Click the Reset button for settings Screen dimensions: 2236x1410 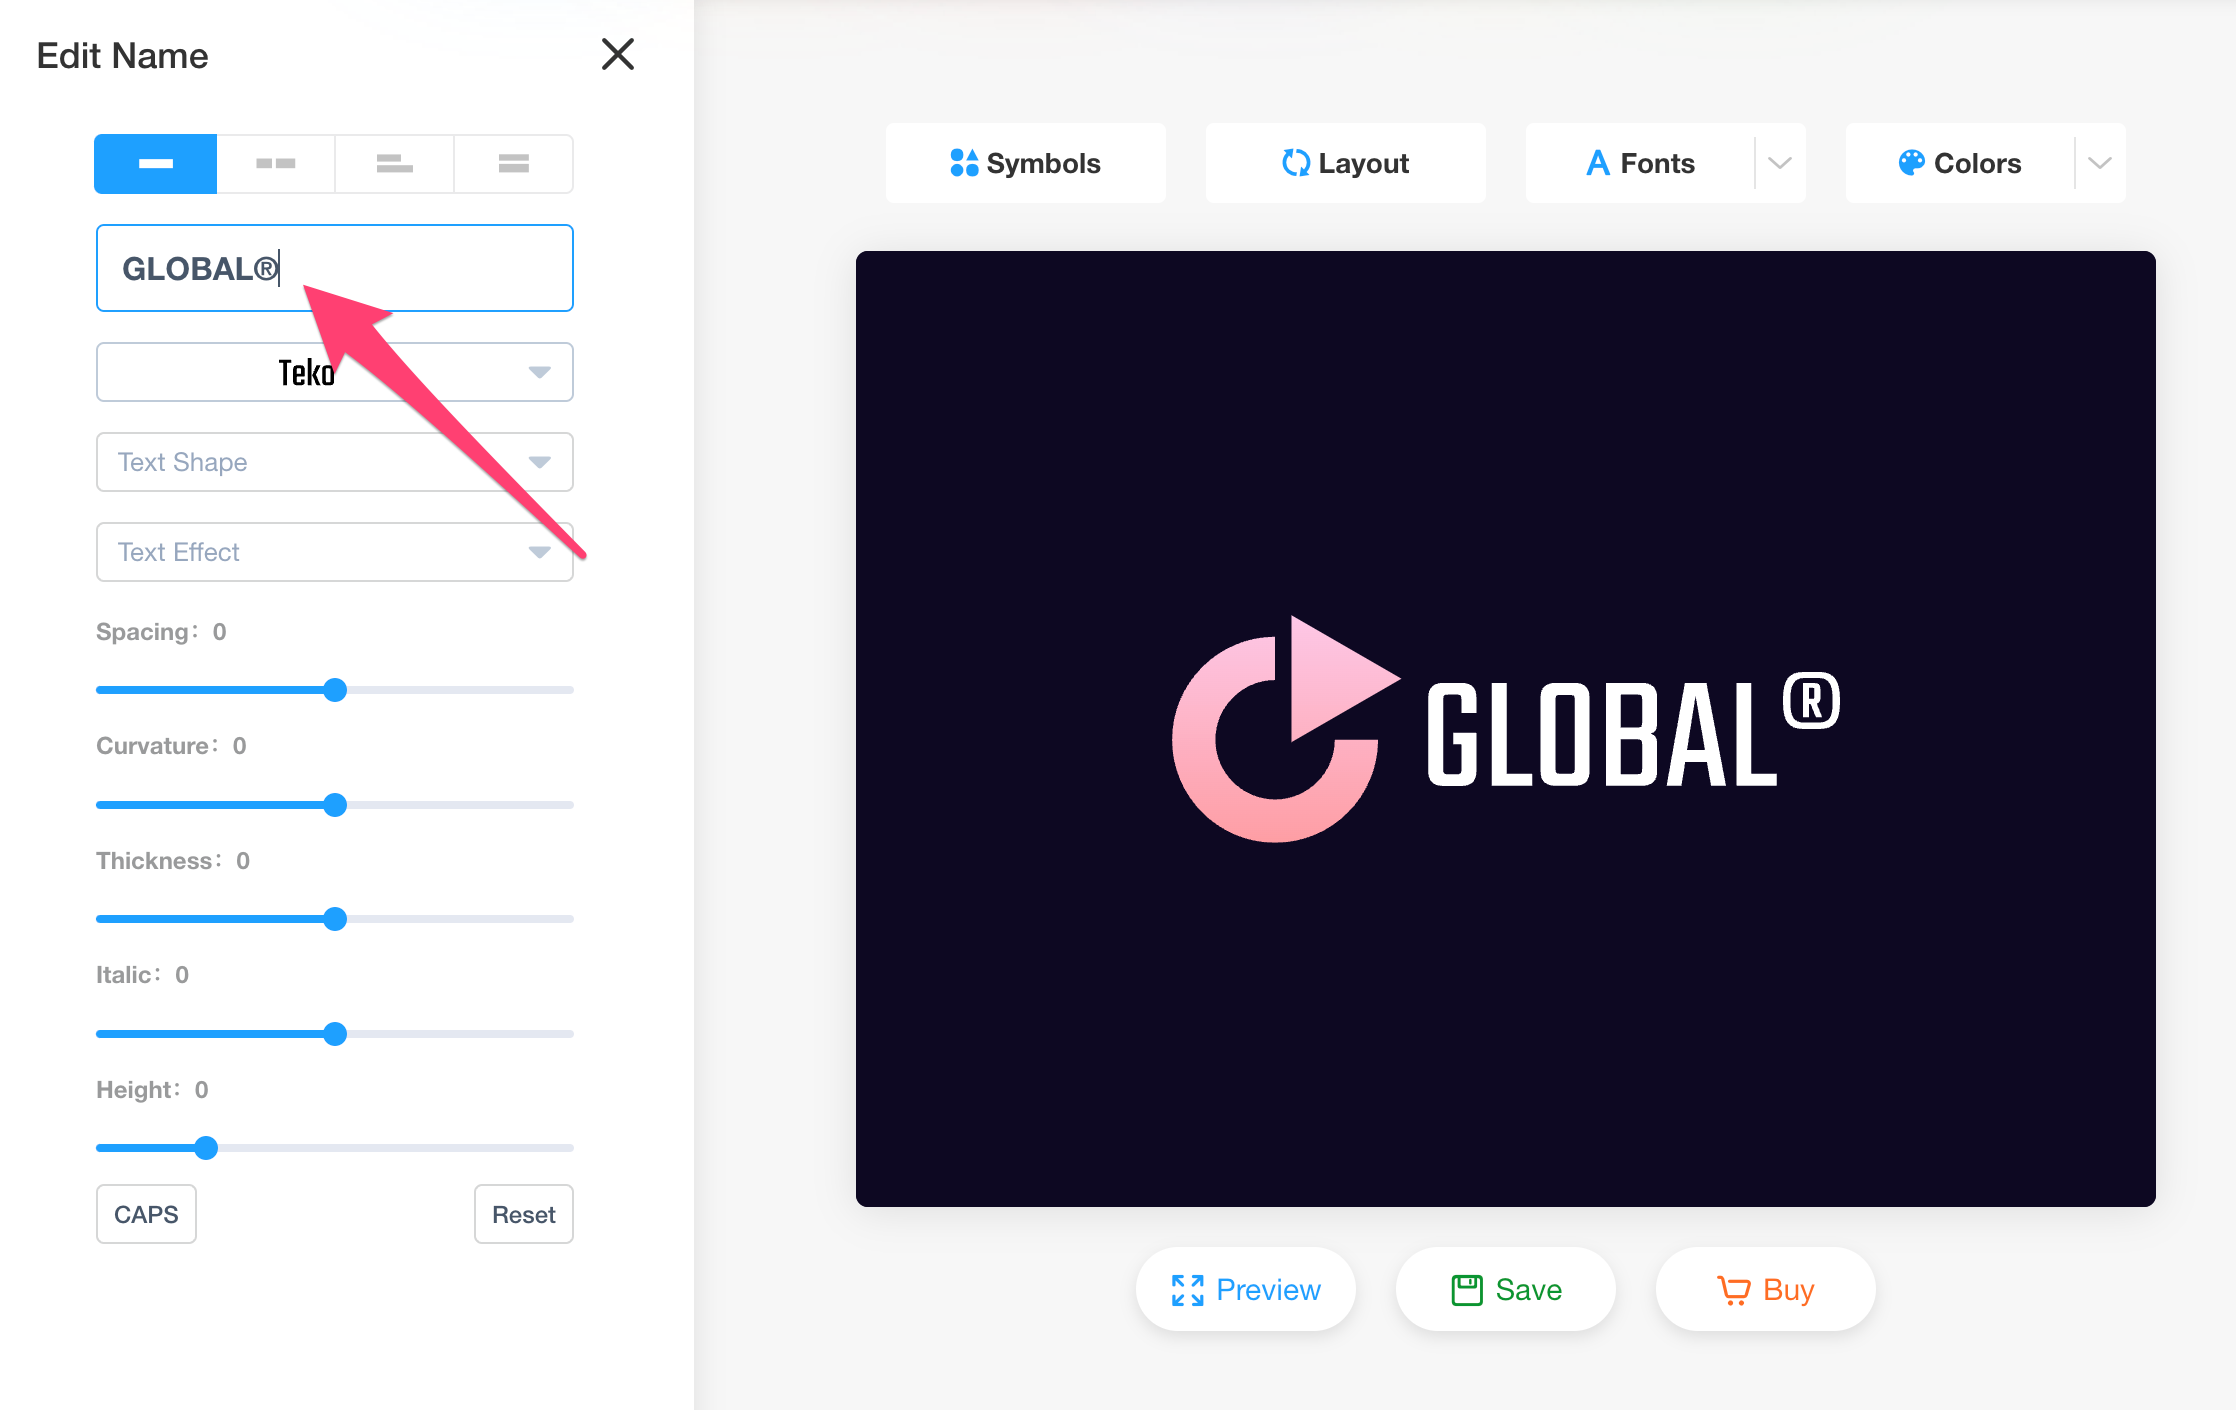[x=523, y=1215]
